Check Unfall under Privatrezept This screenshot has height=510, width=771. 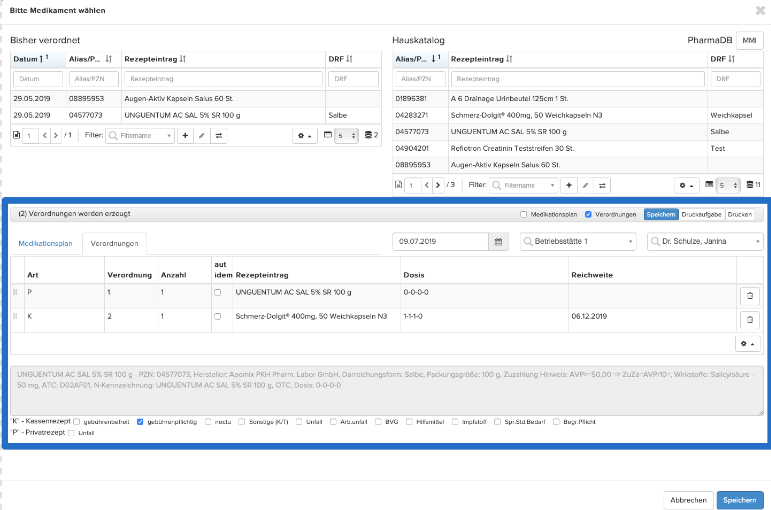(71, 433)
